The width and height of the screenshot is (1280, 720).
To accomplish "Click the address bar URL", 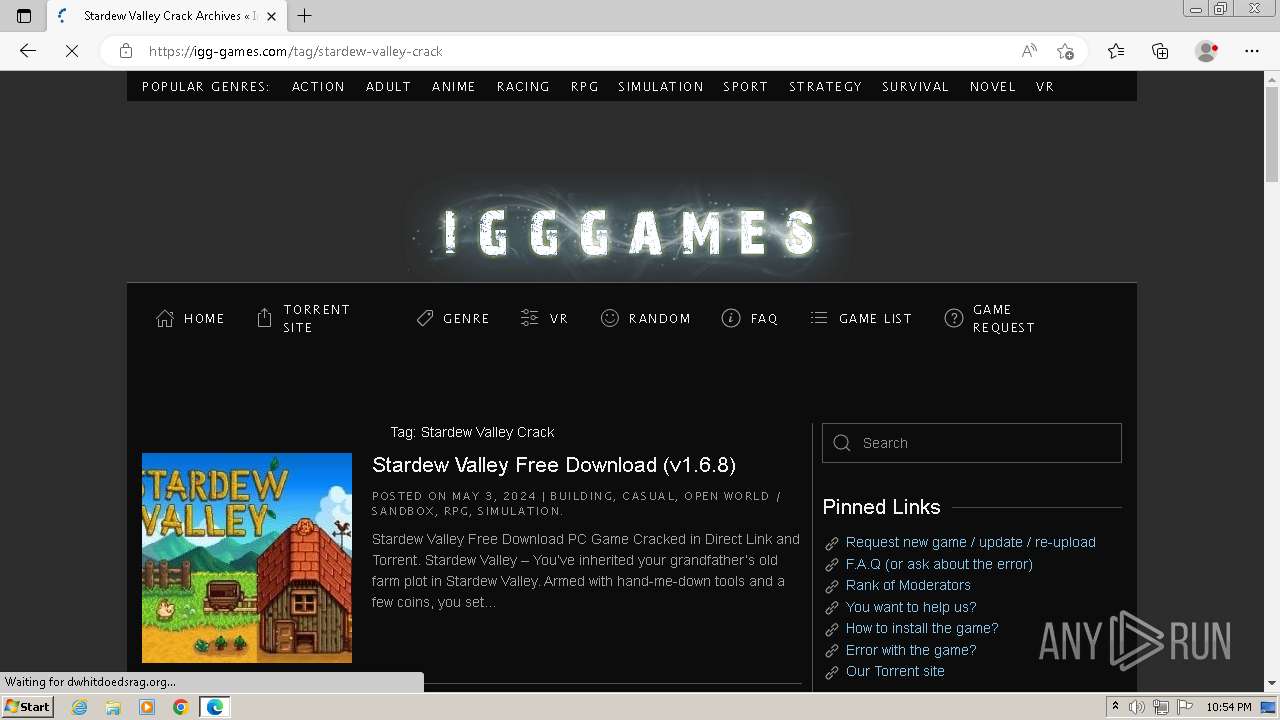I will 295,51.
